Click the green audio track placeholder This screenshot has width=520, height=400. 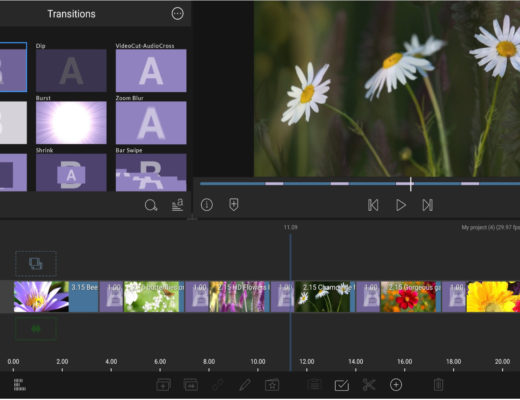click(x=36, y=329)
